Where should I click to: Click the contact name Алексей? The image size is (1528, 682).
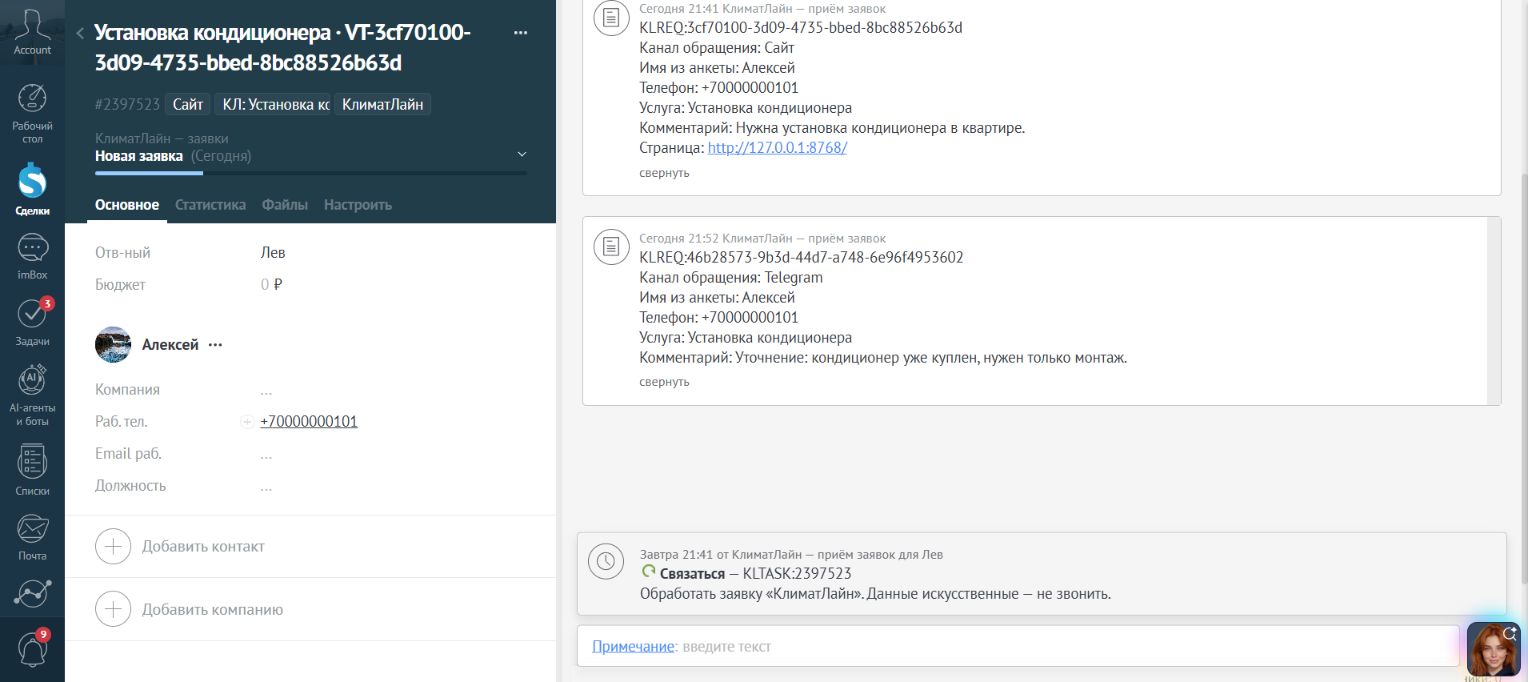(170, 345)
